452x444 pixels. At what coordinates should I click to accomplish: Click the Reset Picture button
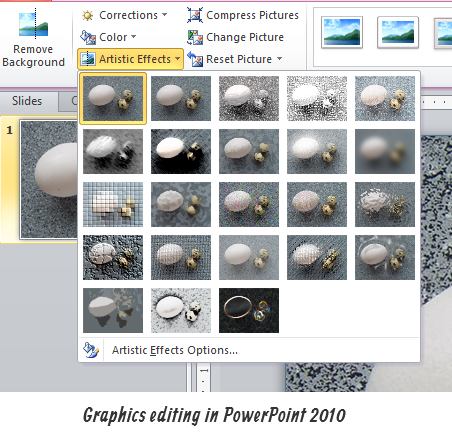(230, 59)
